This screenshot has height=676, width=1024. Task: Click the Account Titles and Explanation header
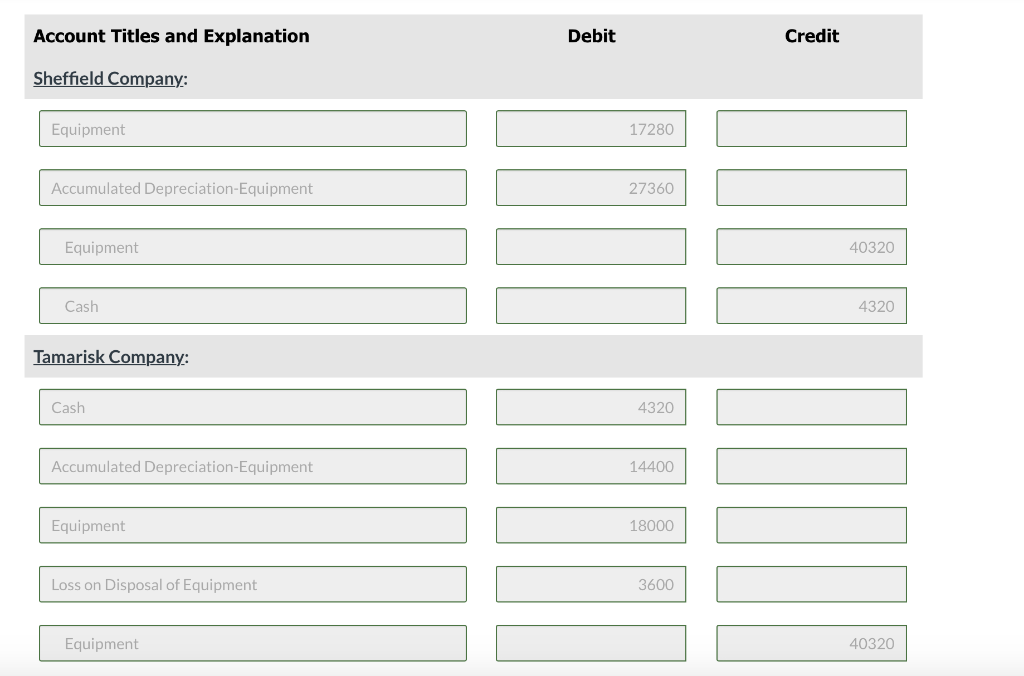pyautogui.click(x=171, y=36)
